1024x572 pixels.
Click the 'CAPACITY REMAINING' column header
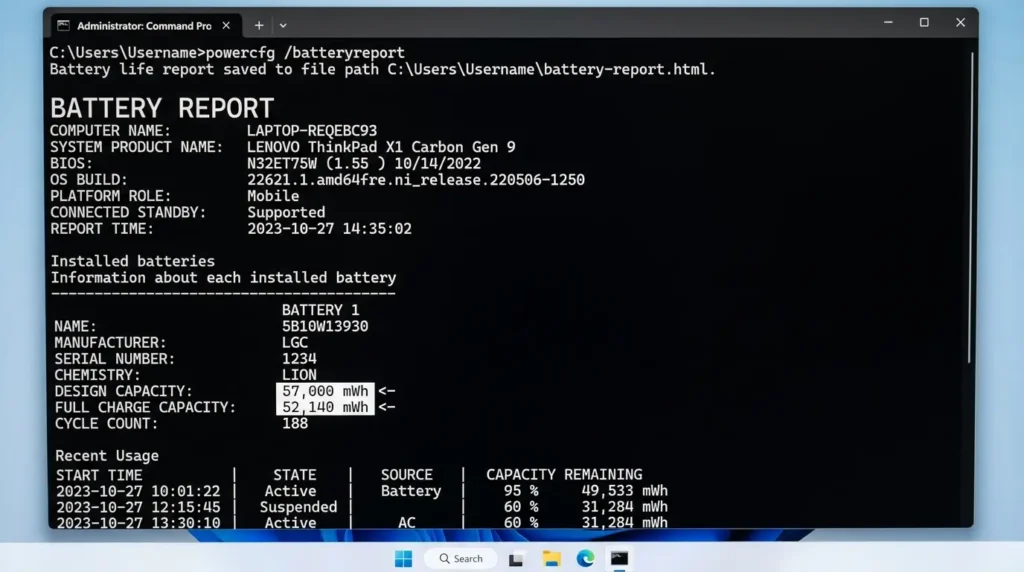[564, 475]
